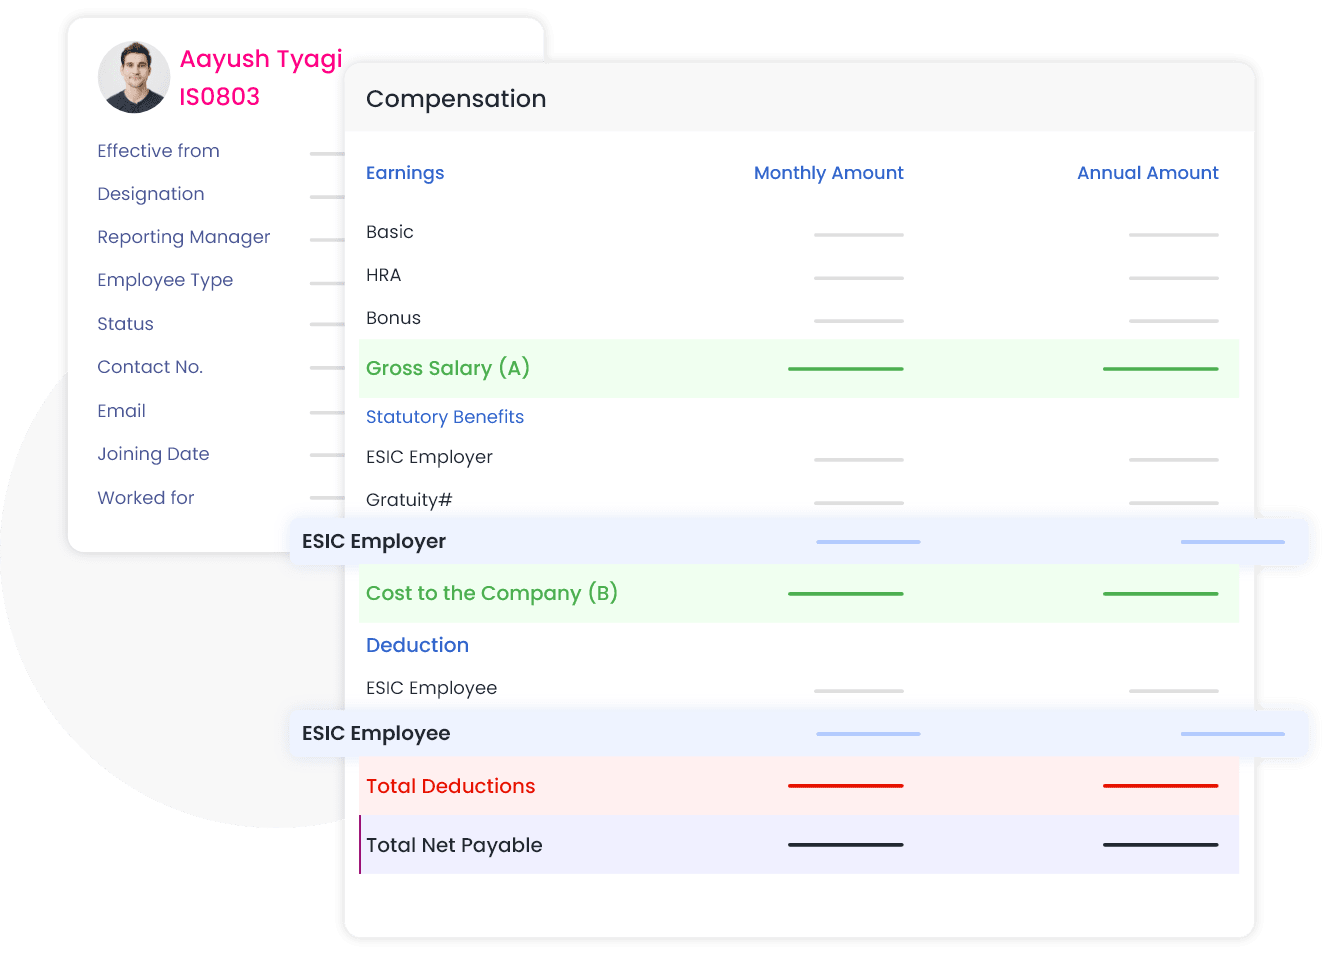Click the Earnings section heading
Viewport: 1333px width, 956px height.
[x=405, y=173]
